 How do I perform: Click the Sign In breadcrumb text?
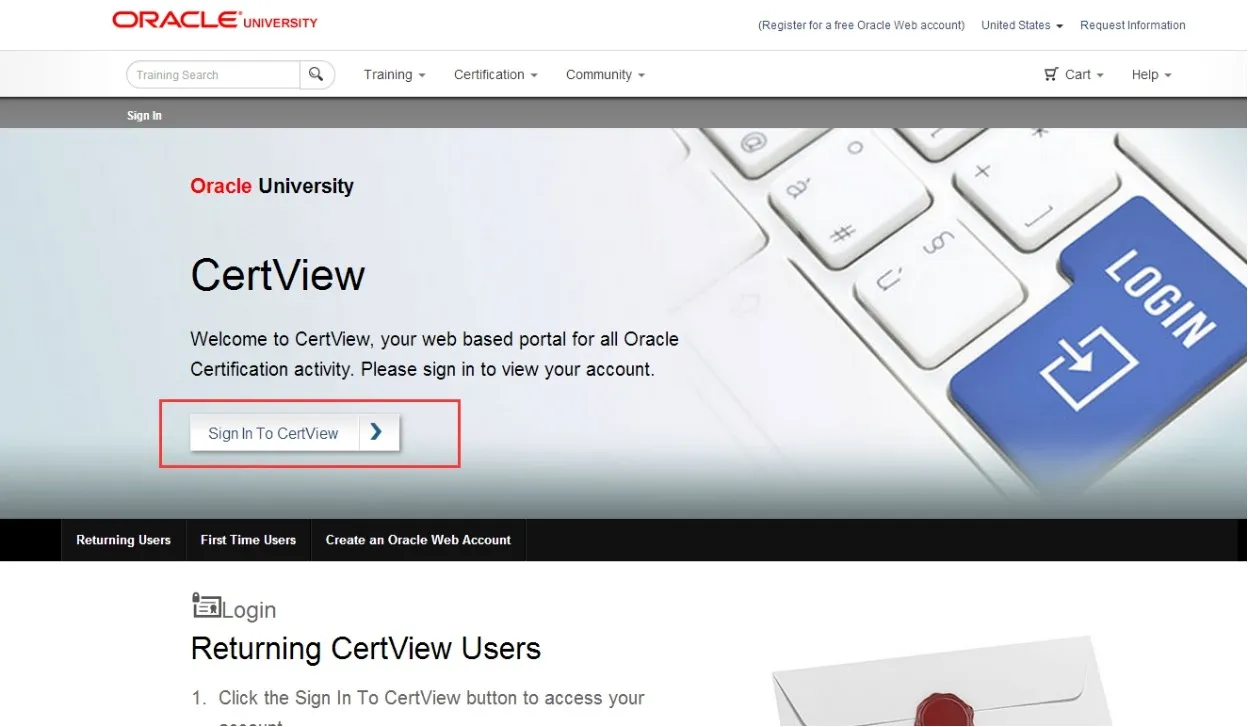point(144,116)
